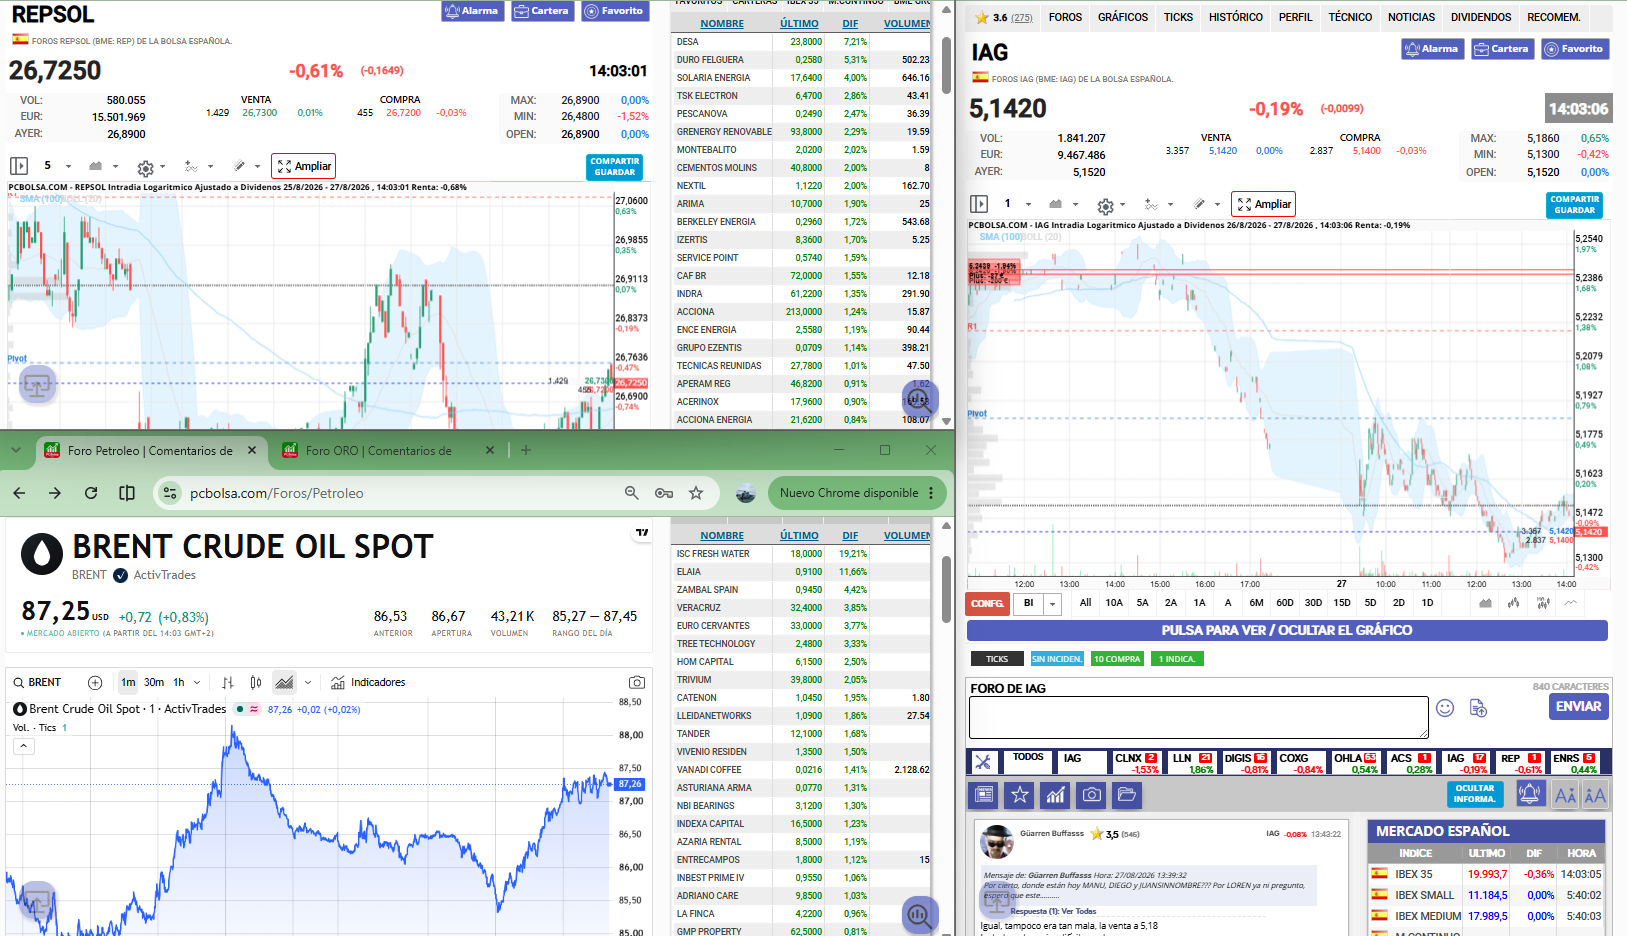This screenshot has height=936, width=1627.
Task: Open Güarren Buffasss avatar in the forum post
Action: (997, 842)
